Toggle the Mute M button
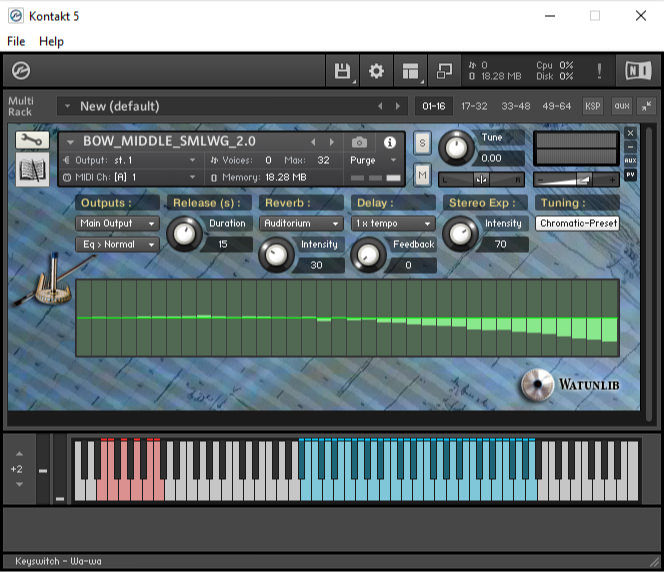664x572 pixels. [x=422, y=175]
